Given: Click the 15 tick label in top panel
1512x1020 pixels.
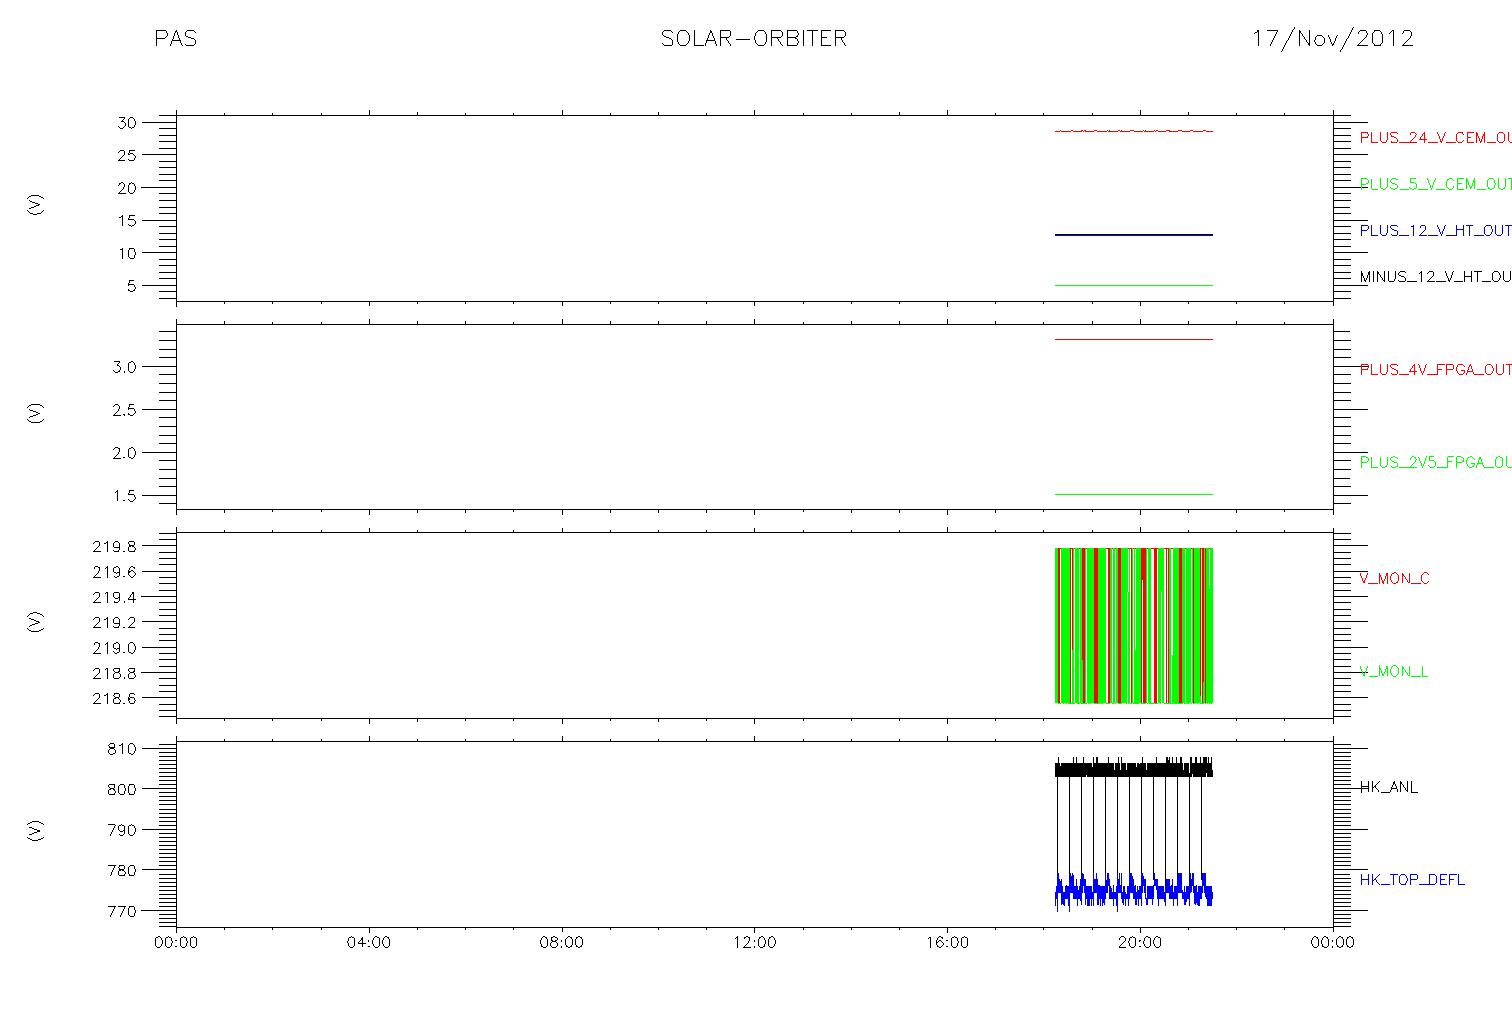Looking at the screenshot, I should [127, 221].
